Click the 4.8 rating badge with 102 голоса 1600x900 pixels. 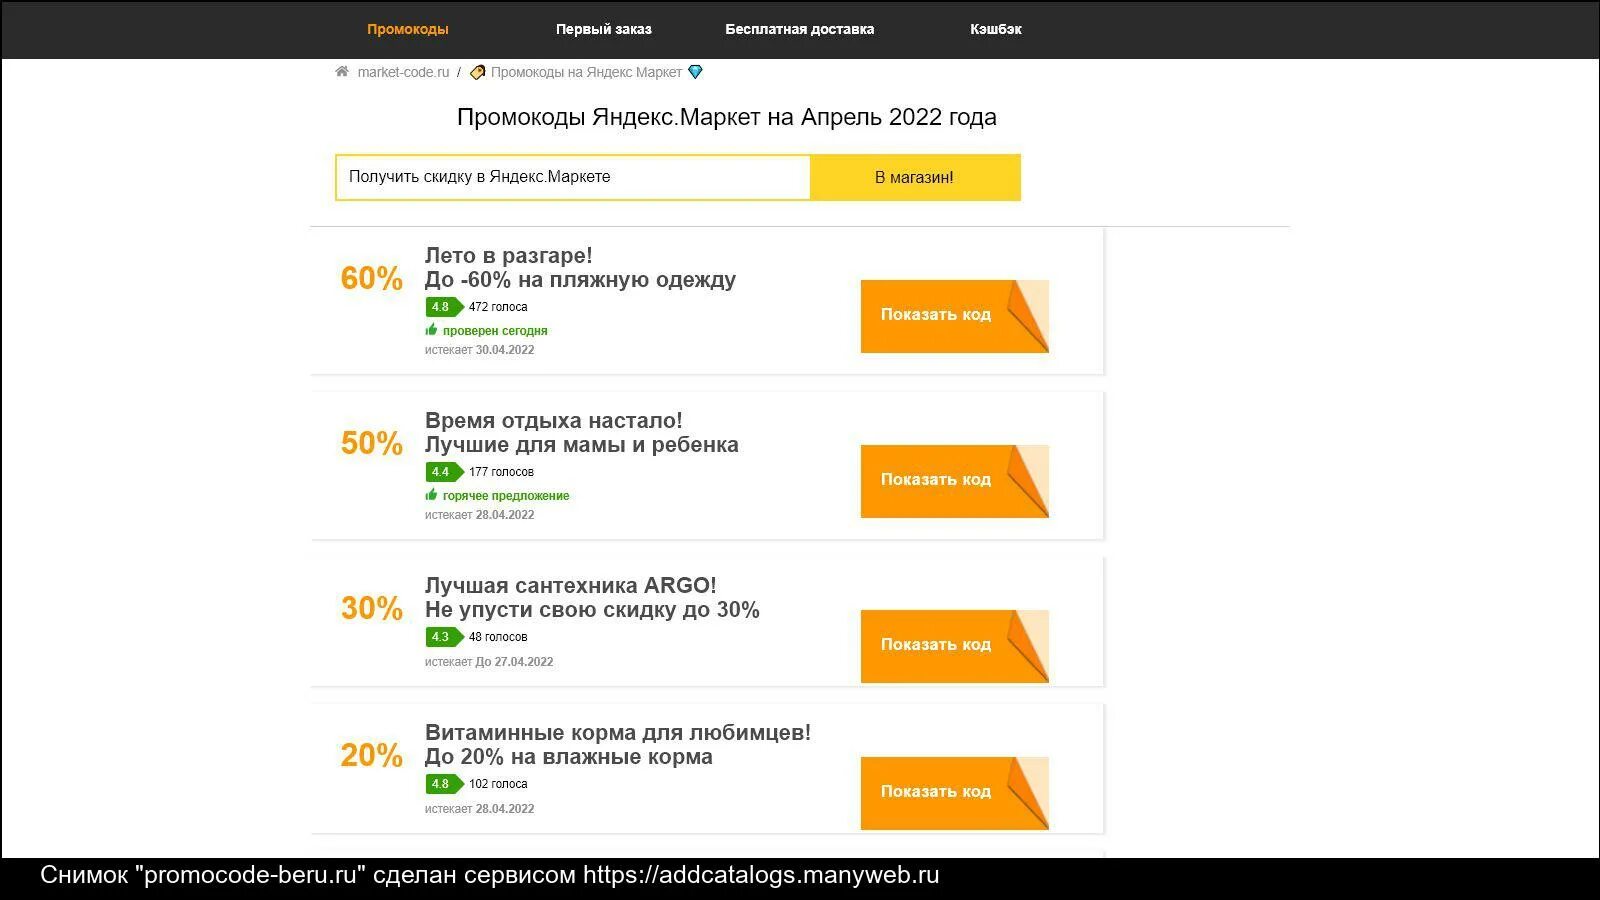tap(443, 784)
